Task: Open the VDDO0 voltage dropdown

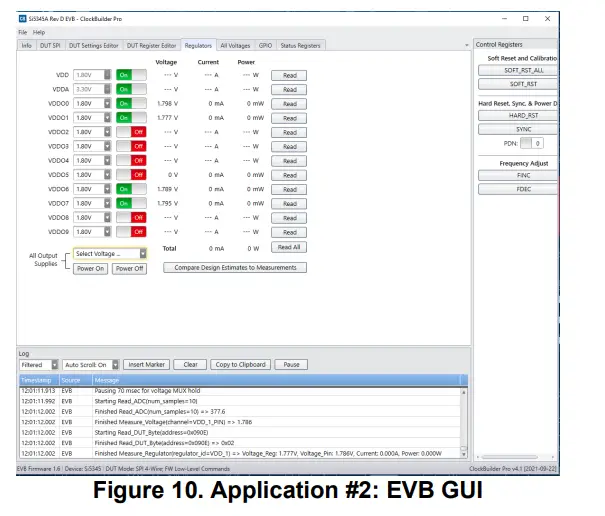Action: point(92,103)
